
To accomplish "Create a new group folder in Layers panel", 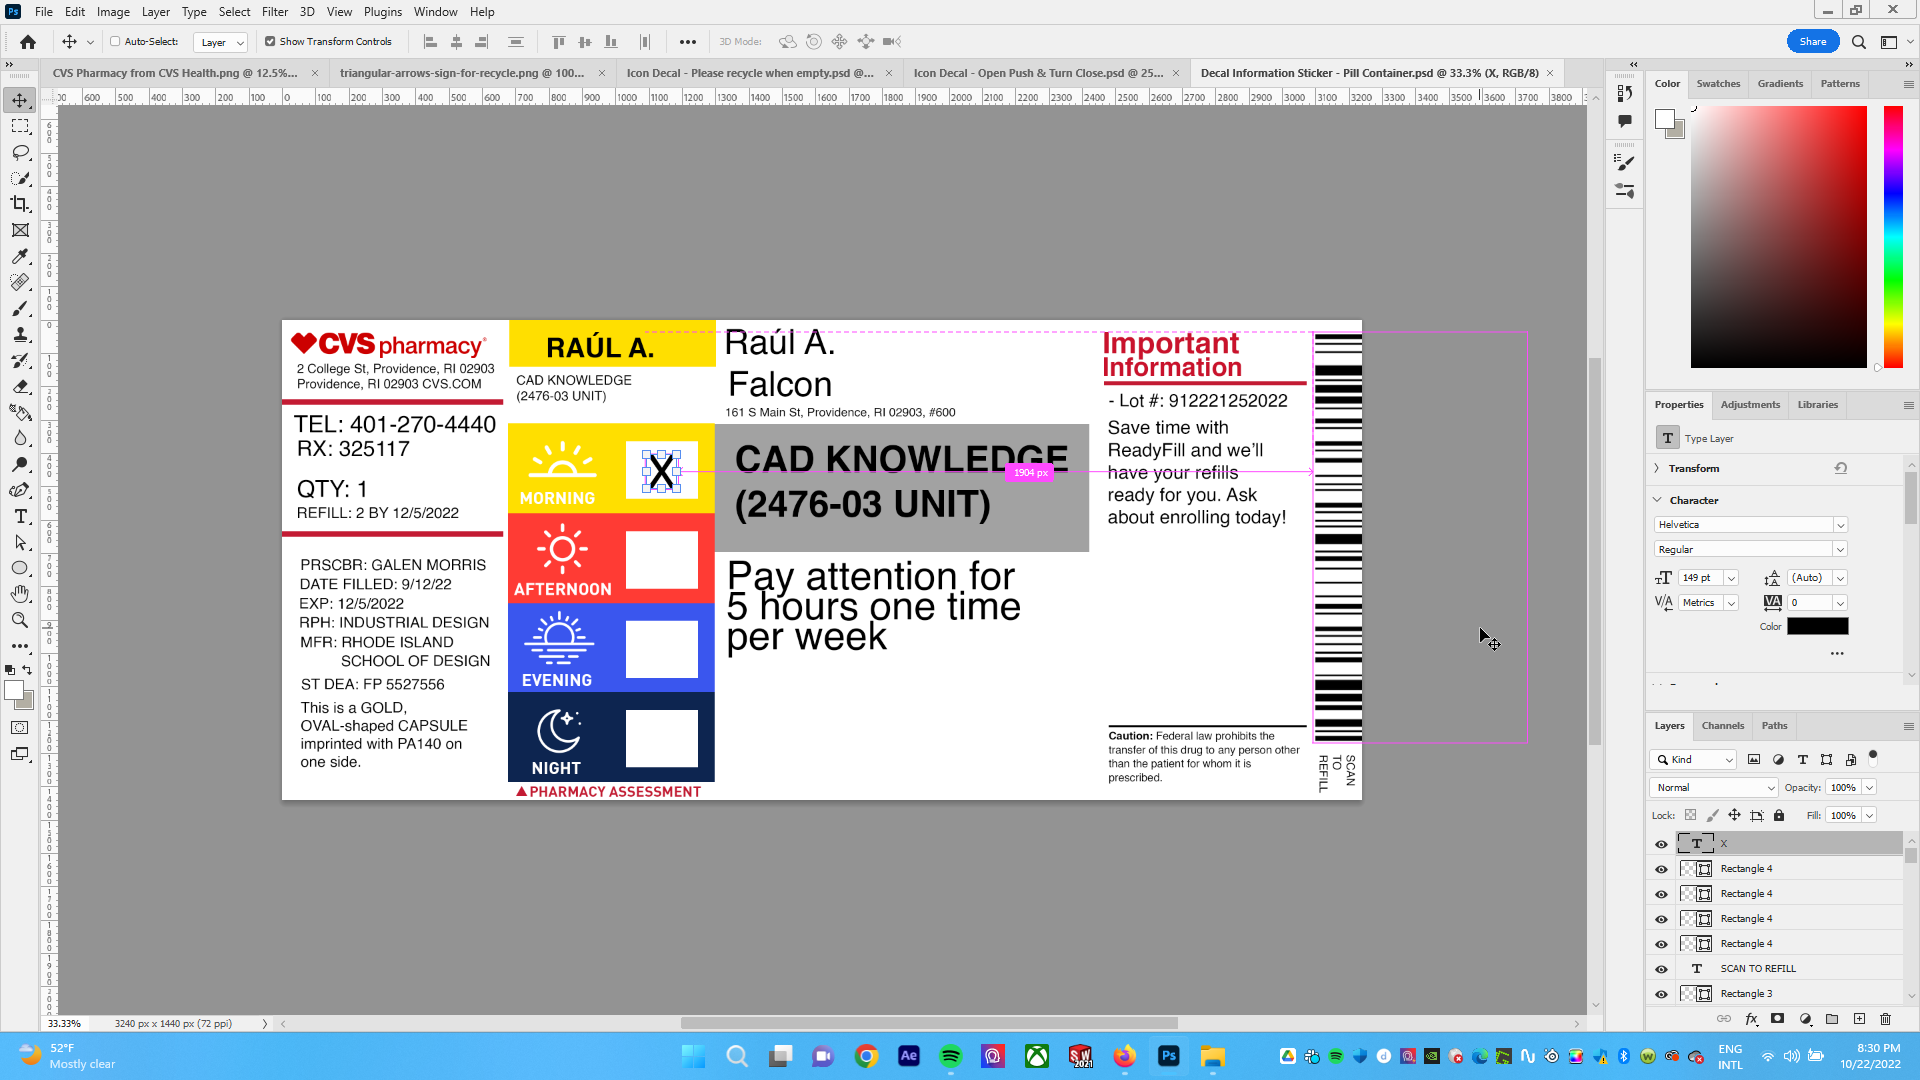I will click(1832, 1019).
